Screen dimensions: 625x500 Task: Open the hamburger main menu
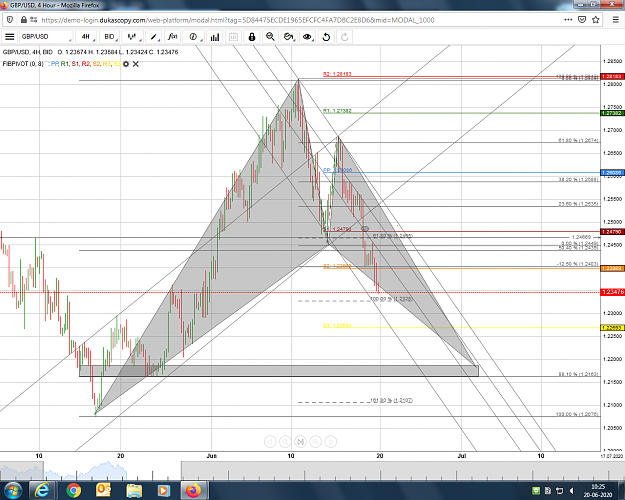[x=10, y=37]
